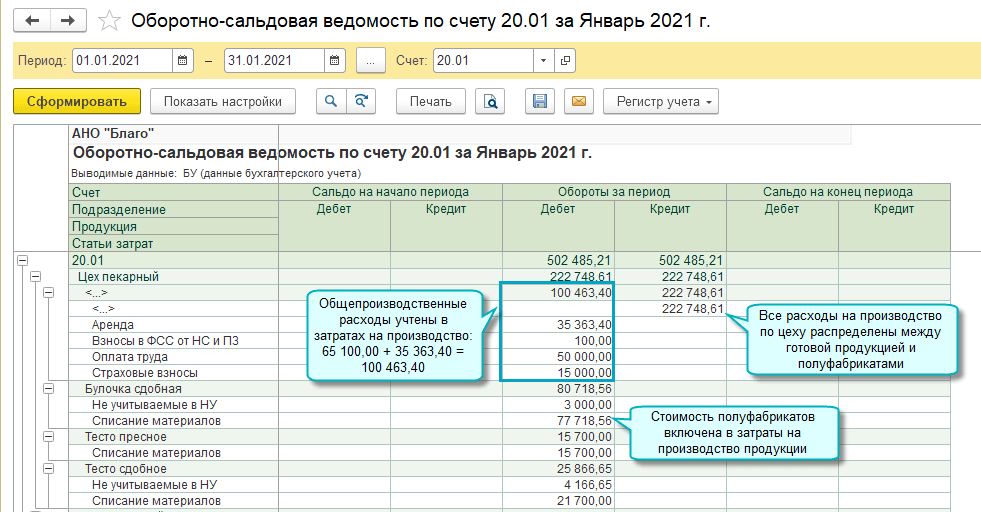Open the Регистр учета dropdown
Image resolution: width=981 pixels, height=512 pixels.
pyautogui.click(x=661, y=101)
